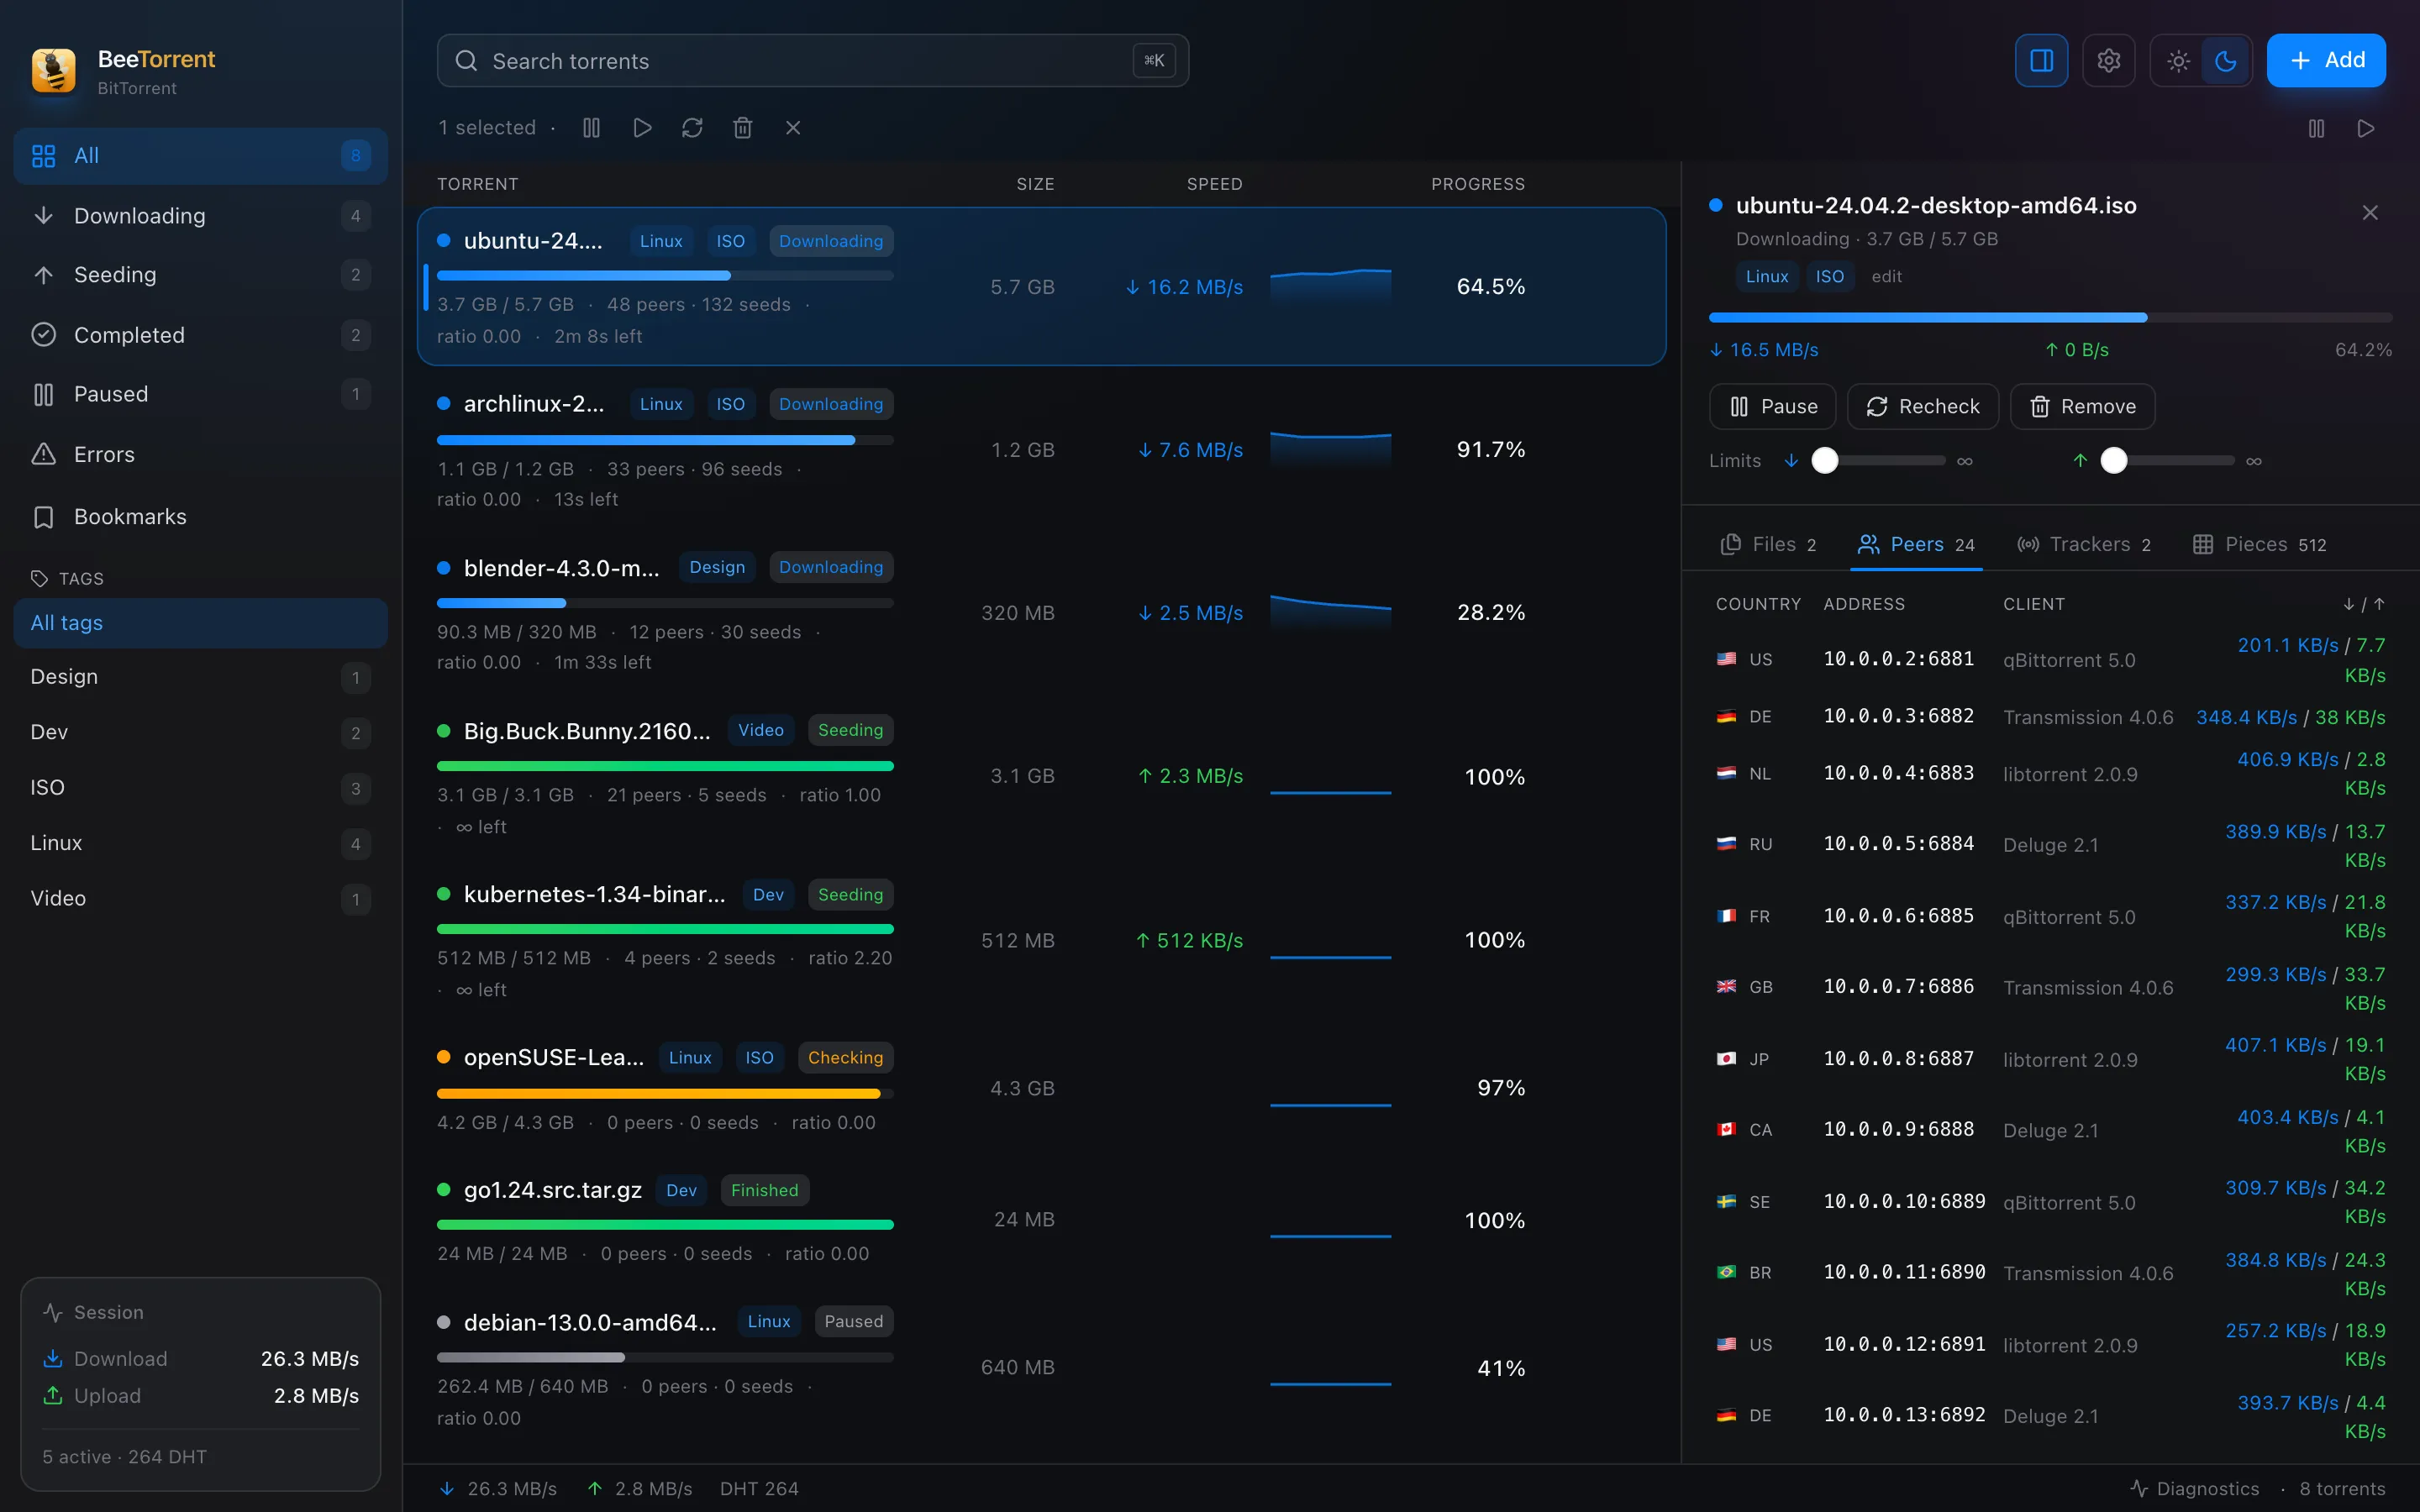2420x1512 pixels.
Task: Switch to dark theme with moon icon
Action: point(2225,61)
